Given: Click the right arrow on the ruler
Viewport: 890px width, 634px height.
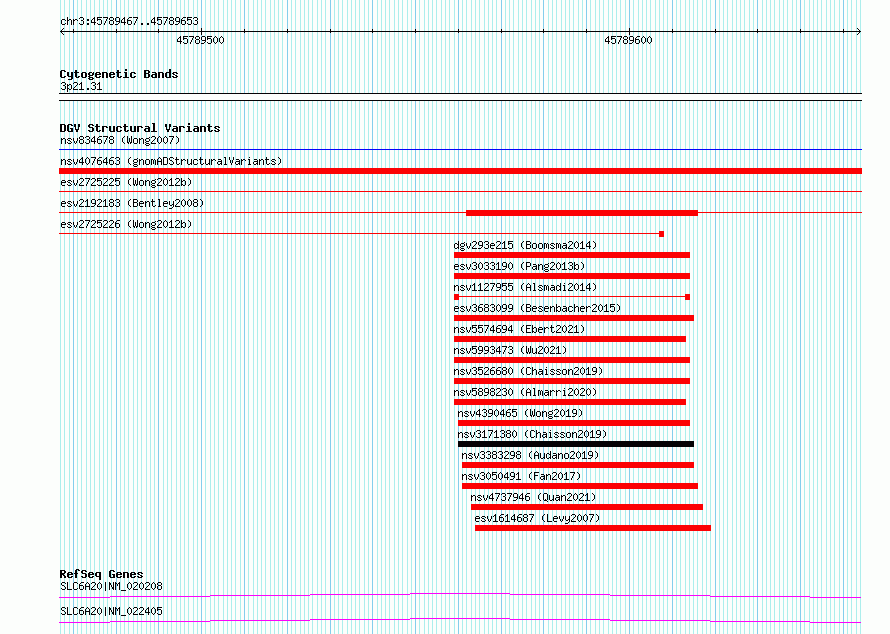Looking at the screenshot, I should pyautogui.click(x=858, y=32).
